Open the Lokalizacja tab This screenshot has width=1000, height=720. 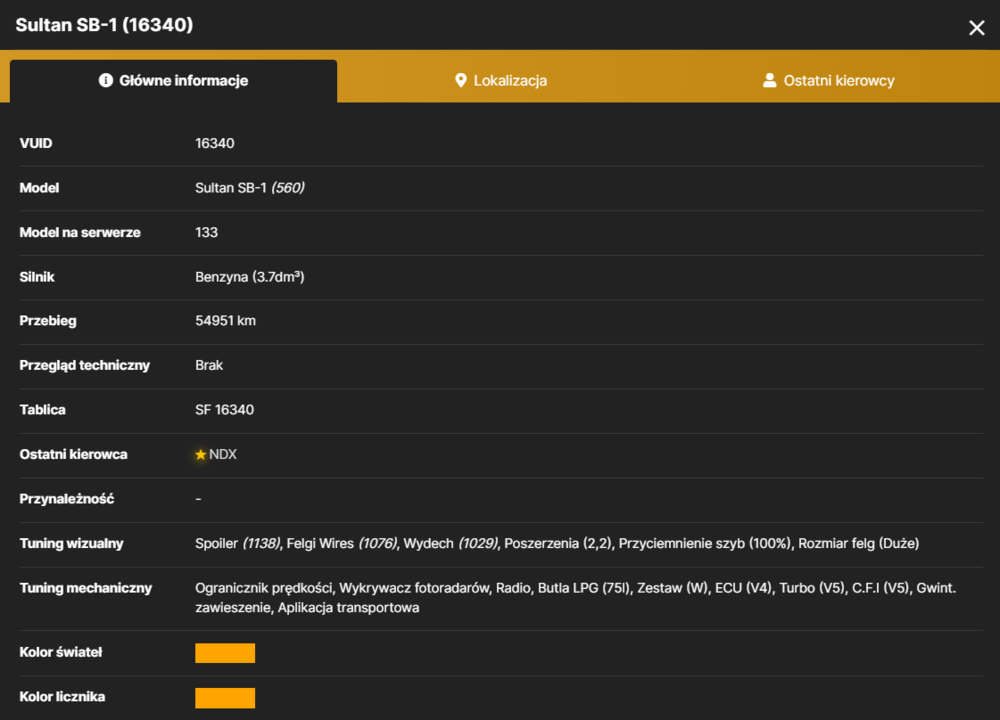tap(501, 81)
